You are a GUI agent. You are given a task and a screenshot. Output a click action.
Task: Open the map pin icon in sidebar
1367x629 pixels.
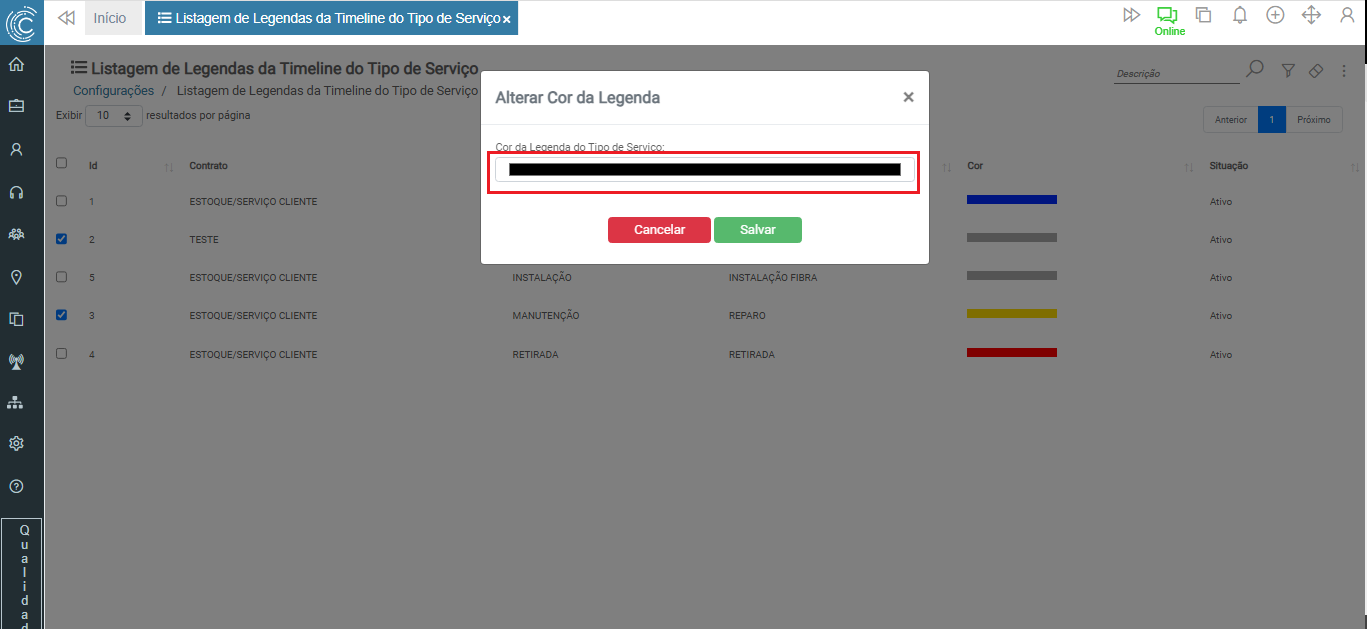coord(16,277)
